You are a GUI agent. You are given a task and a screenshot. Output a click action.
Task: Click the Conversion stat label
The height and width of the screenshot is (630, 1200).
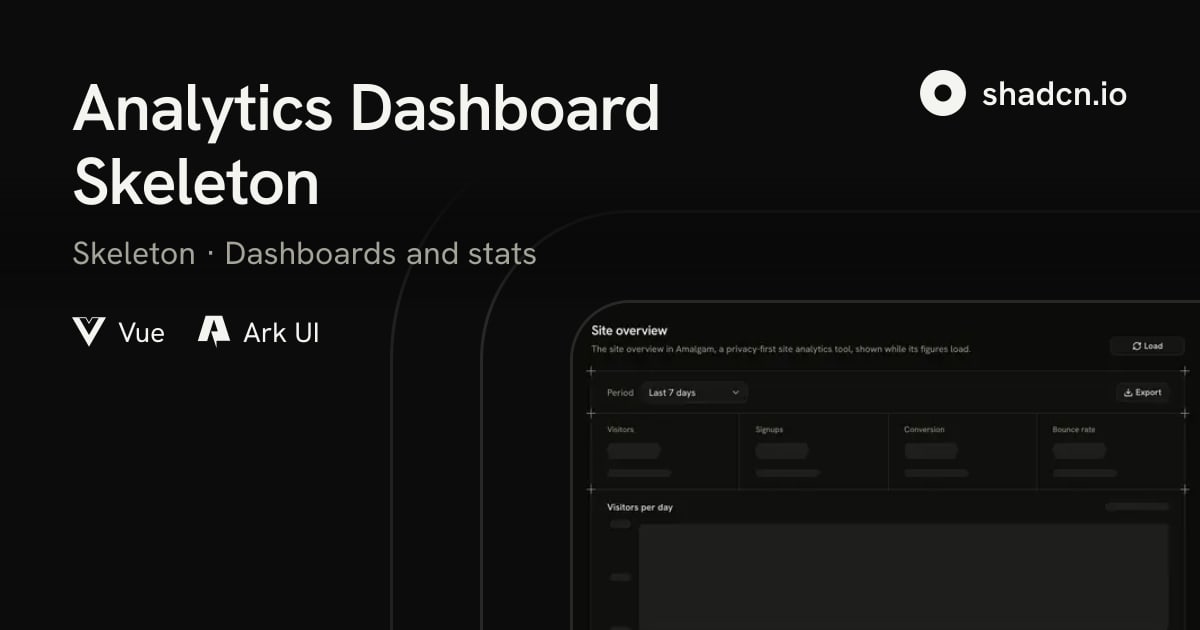coord(924,430)
